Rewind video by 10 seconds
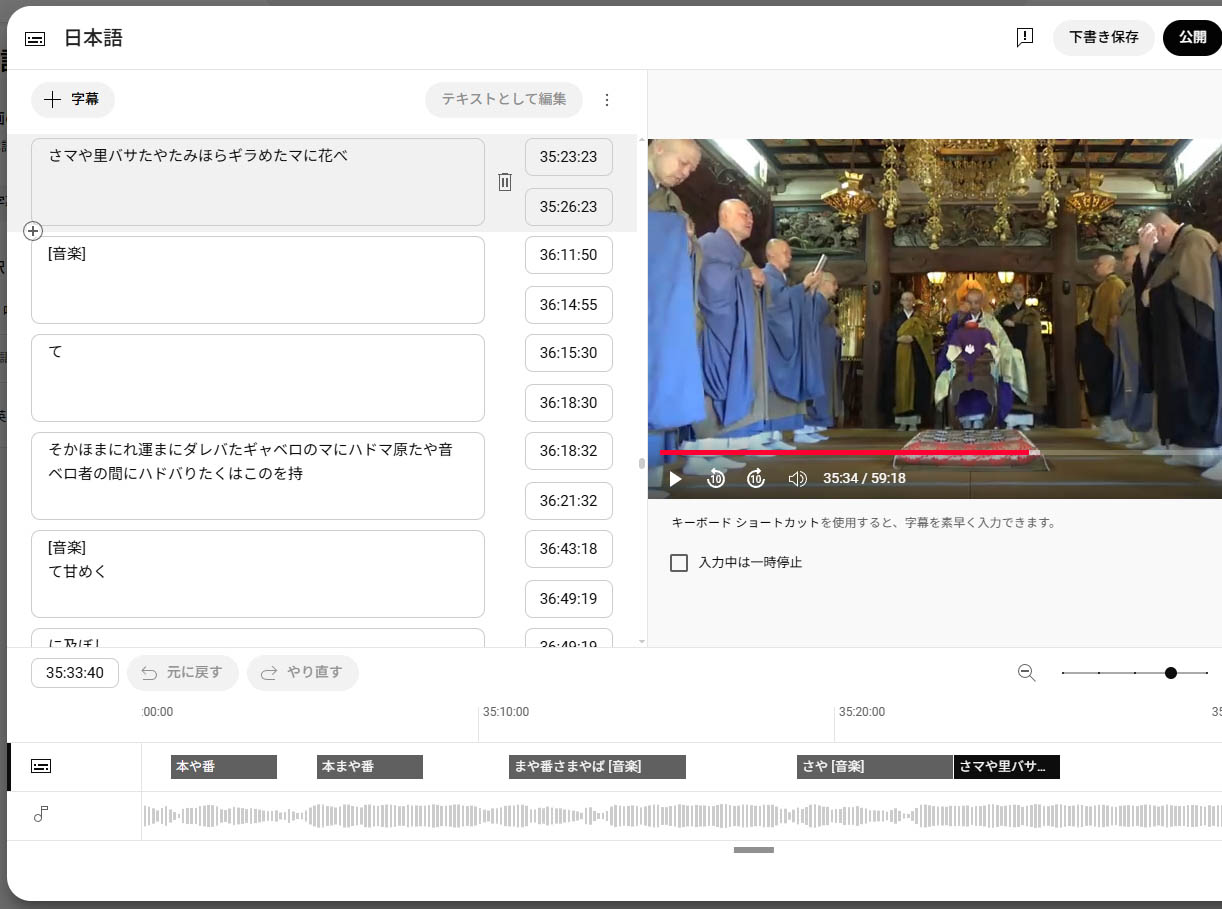 [x=716, y=479]
